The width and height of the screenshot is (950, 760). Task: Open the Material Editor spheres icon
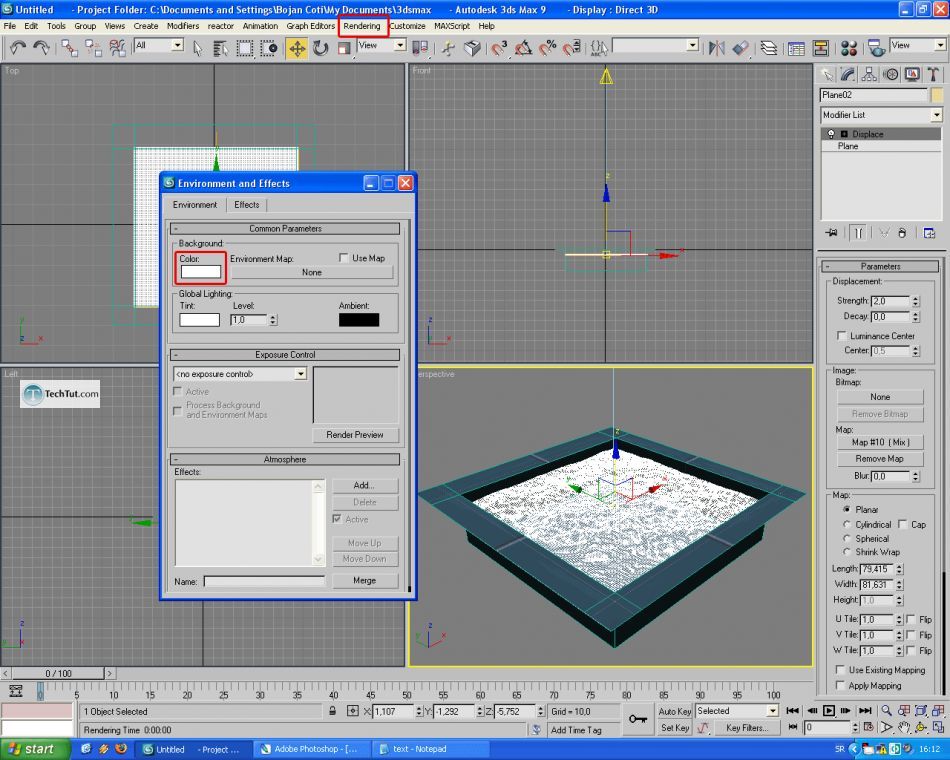tap(849, 48)
